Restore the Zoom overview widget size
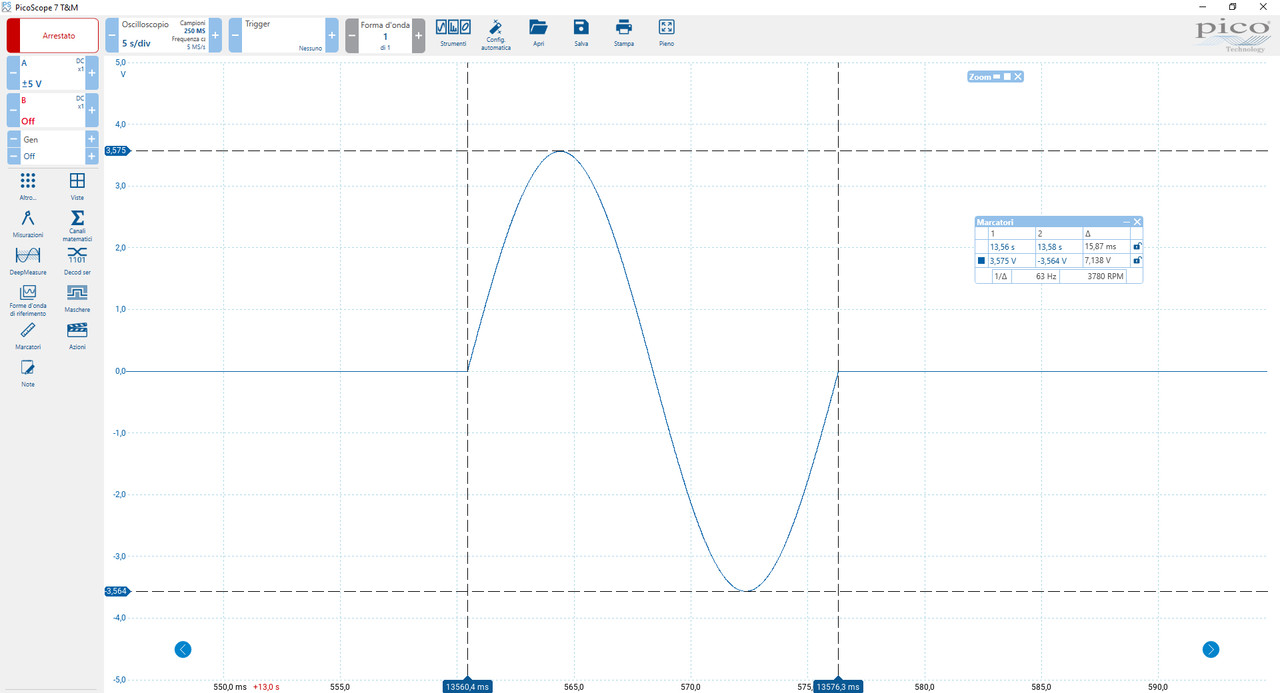The height and width of the screenshot is (693, 1280). [1008, 77]
